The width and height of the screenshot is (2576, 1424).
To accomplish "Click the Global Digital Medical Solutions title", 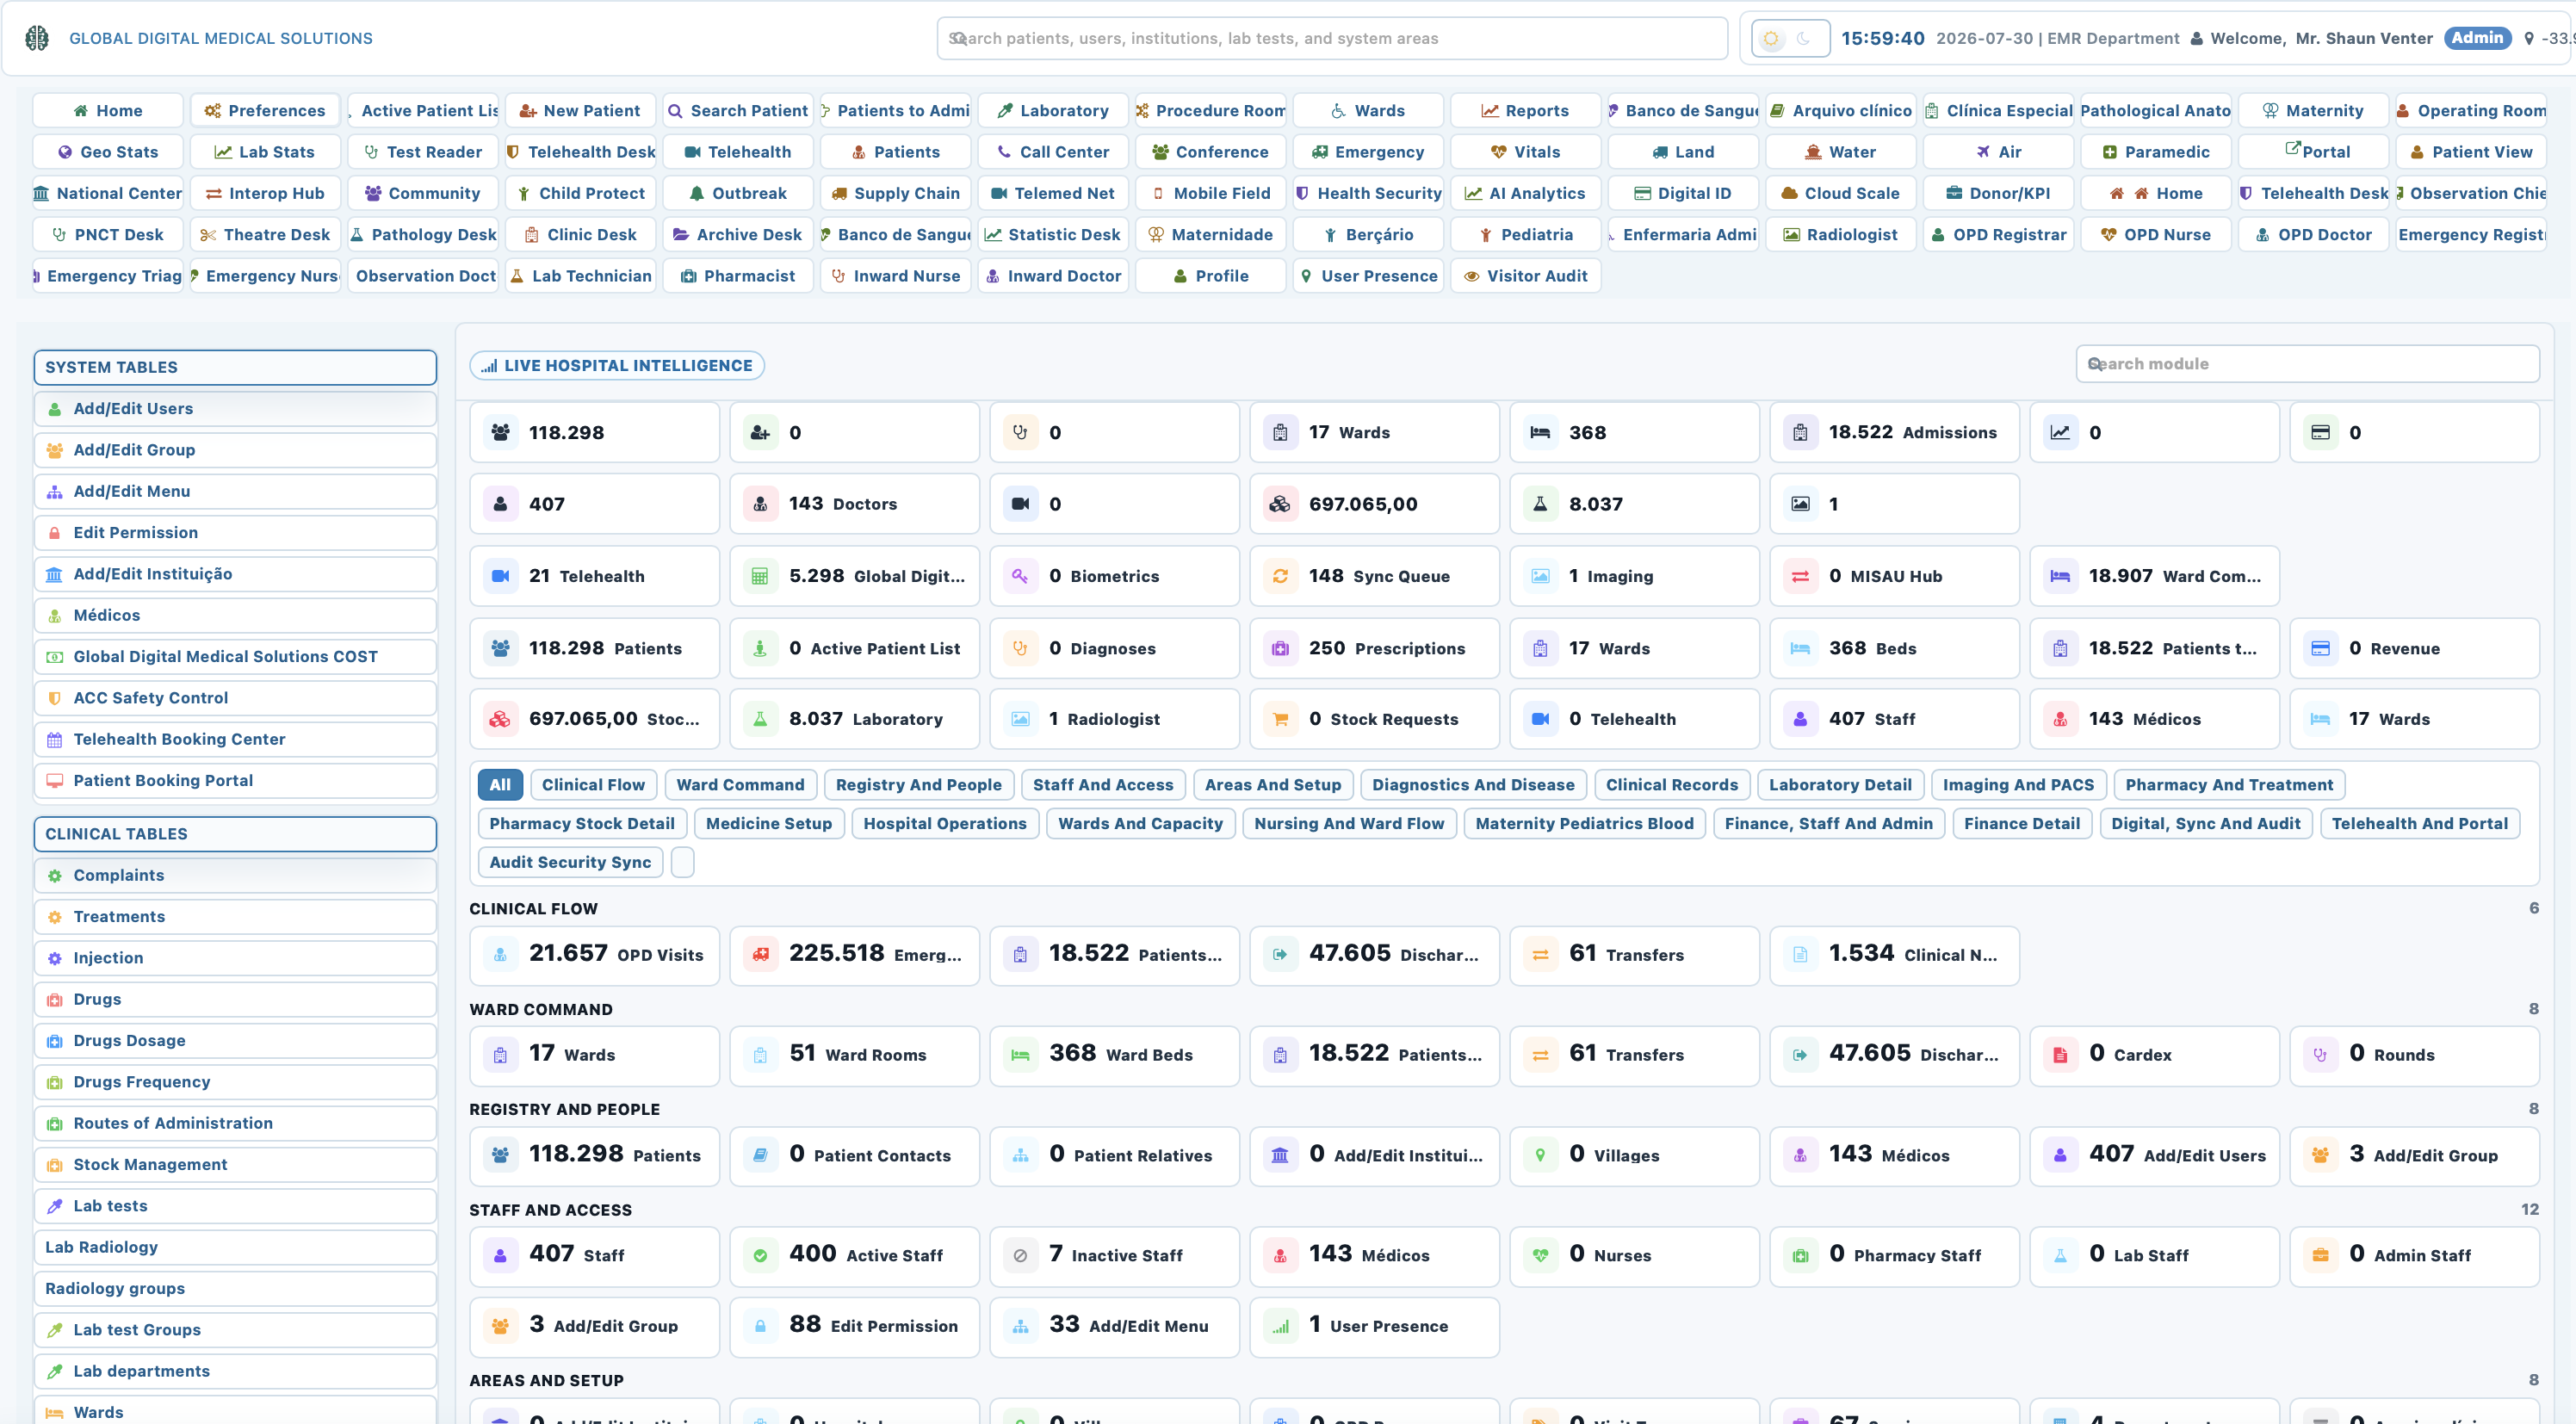I will tap(221, 38).
